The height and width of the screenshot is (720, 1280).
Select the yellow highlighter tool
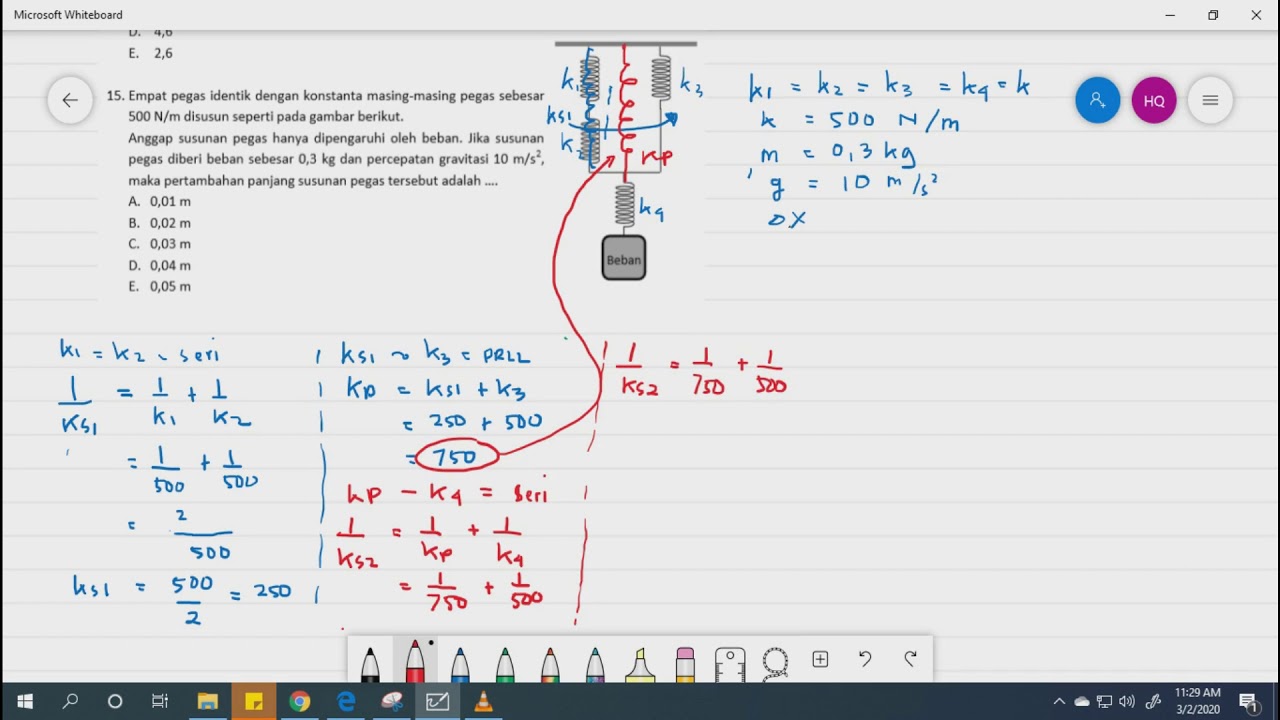(x=640, y=664)
